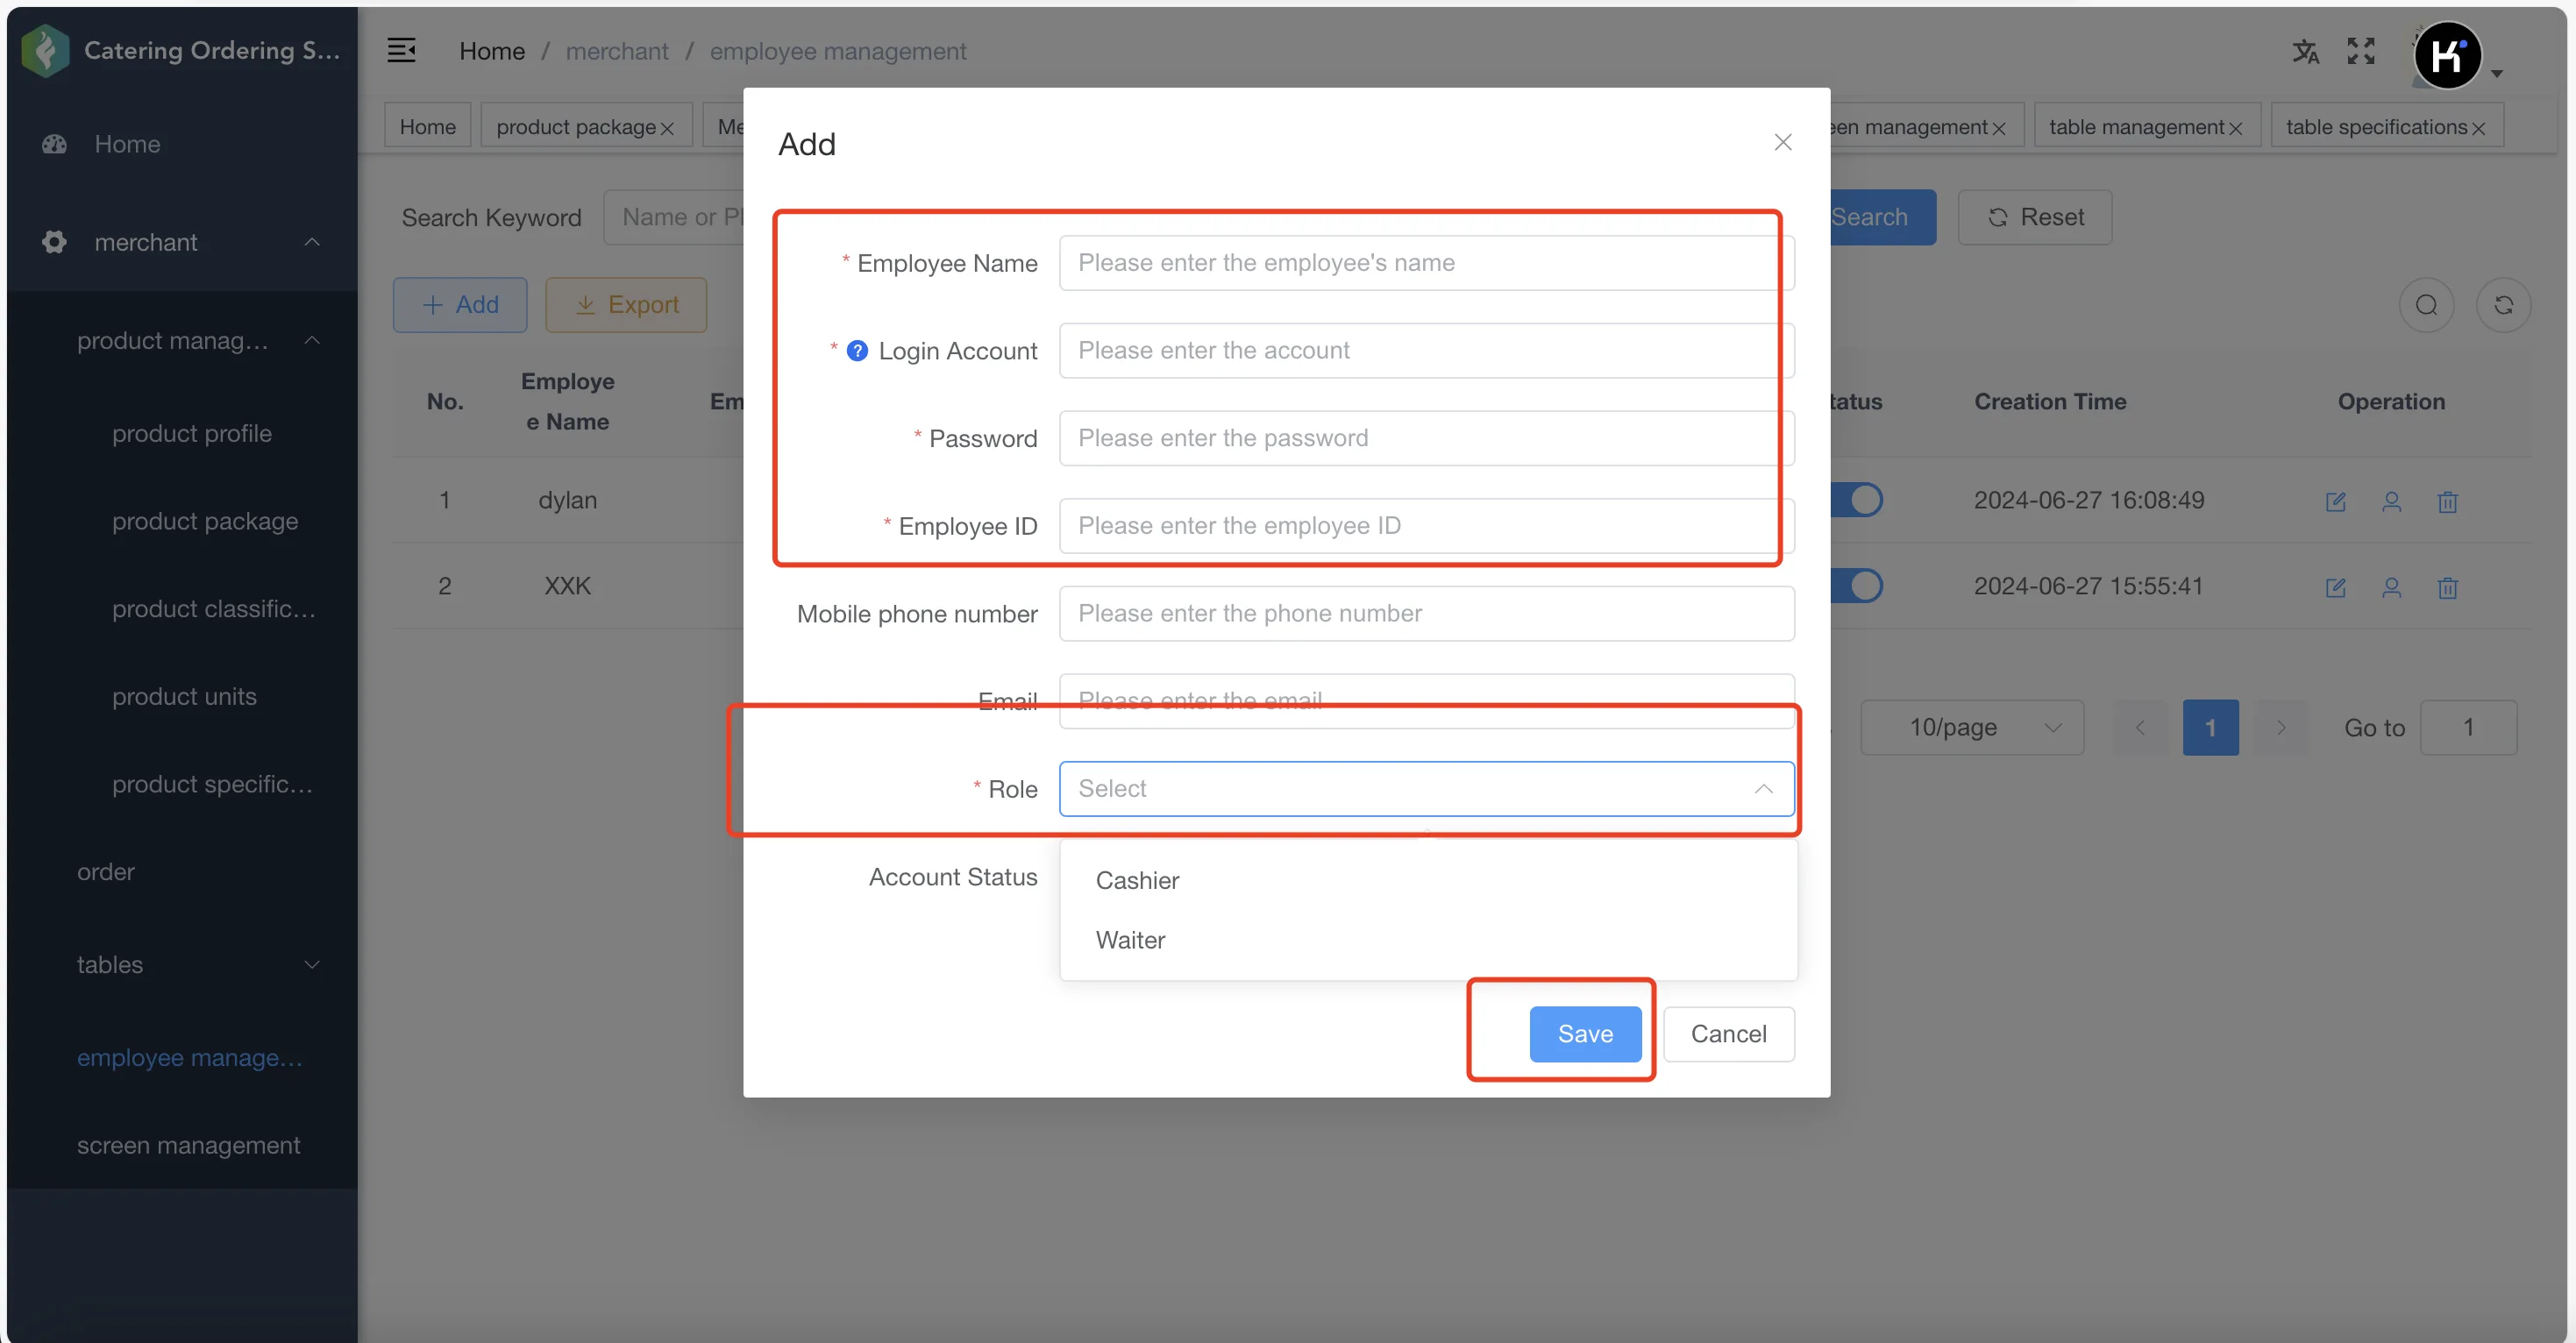The image size is (2576, 1343).
Task: Toggle the status switch for the dylan row
Action: pyautogui.click(x=1857, y=500)
